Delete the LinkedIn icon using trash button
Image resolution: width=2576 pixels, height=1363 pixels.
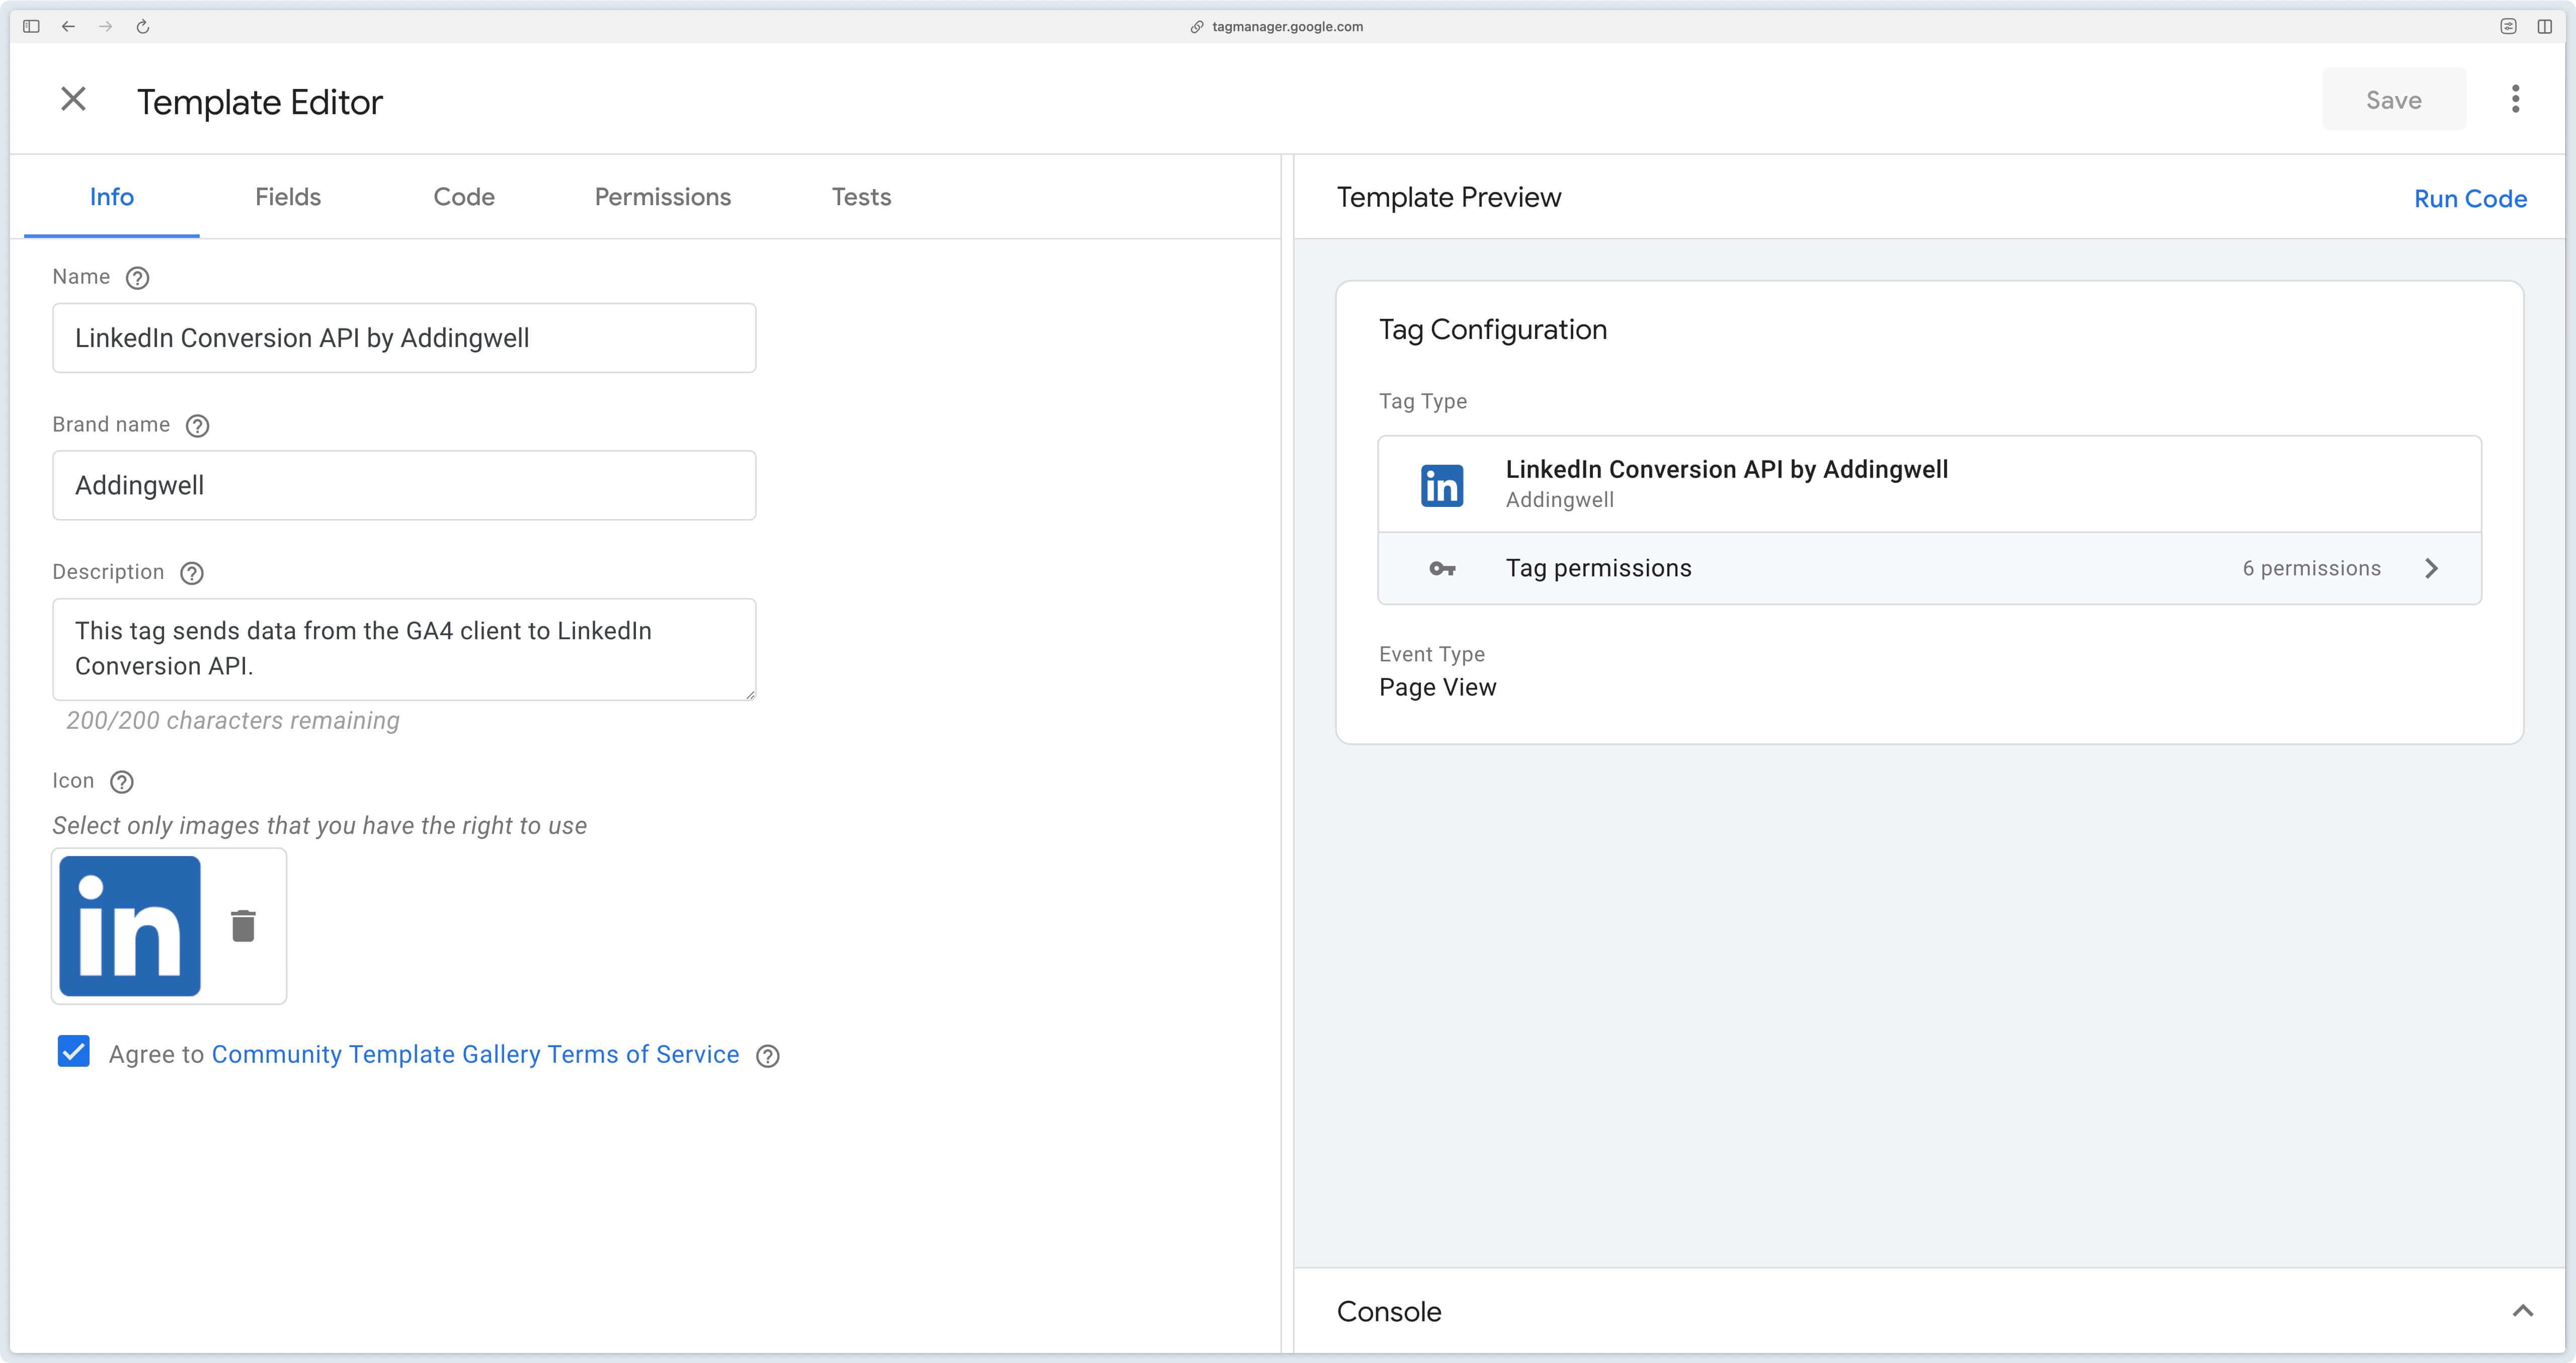click(243, 926)
